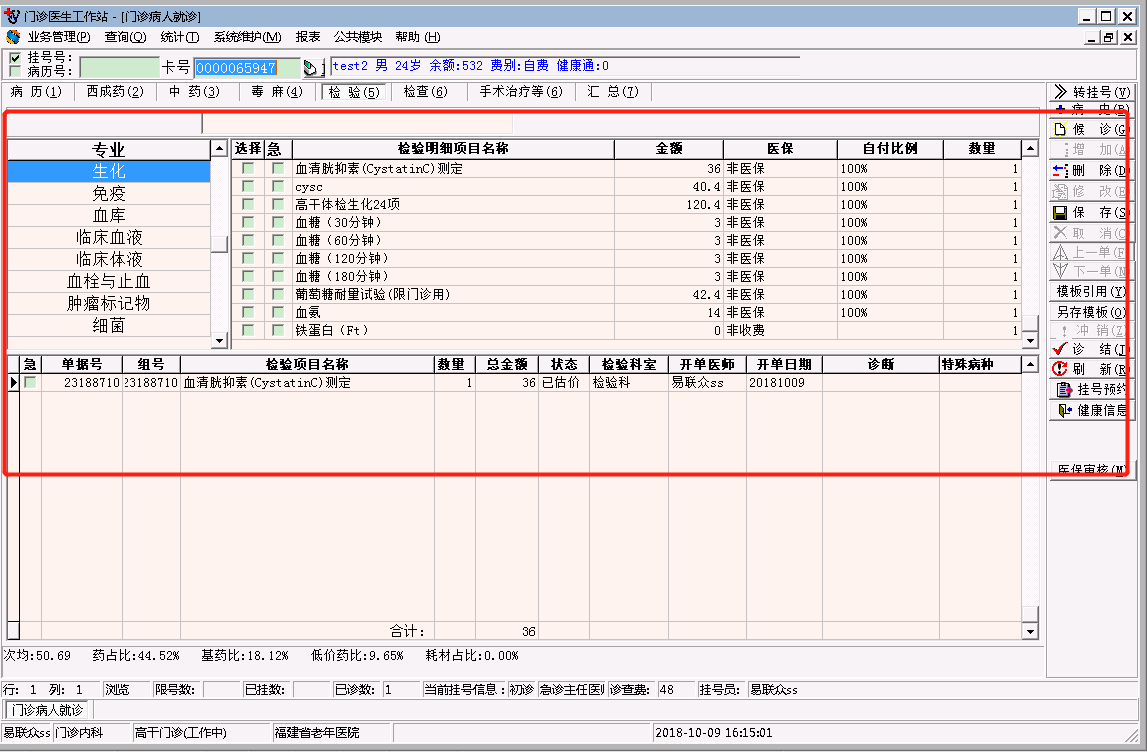Open the 统计(T) menu

click(179, 37)
